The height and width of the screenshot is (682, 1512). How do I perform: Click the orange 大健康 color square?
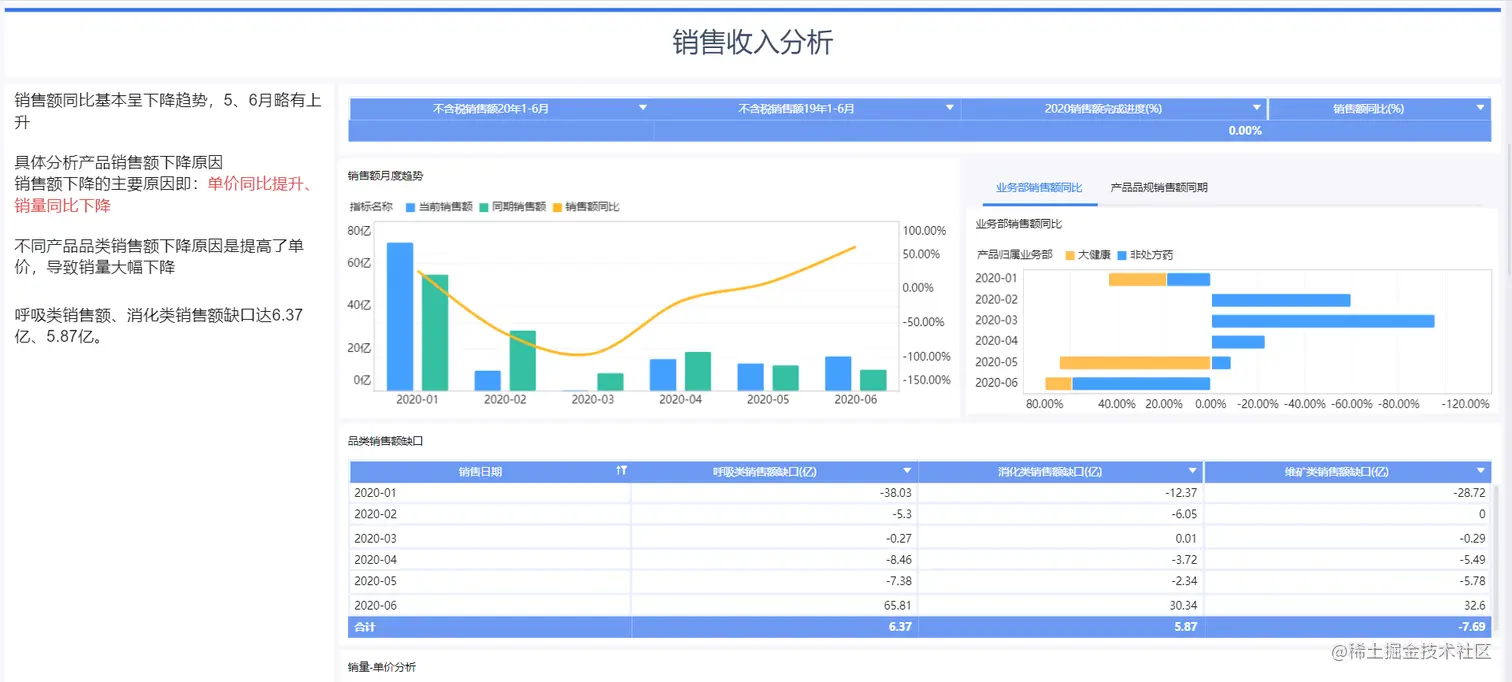click(1070, 254)
